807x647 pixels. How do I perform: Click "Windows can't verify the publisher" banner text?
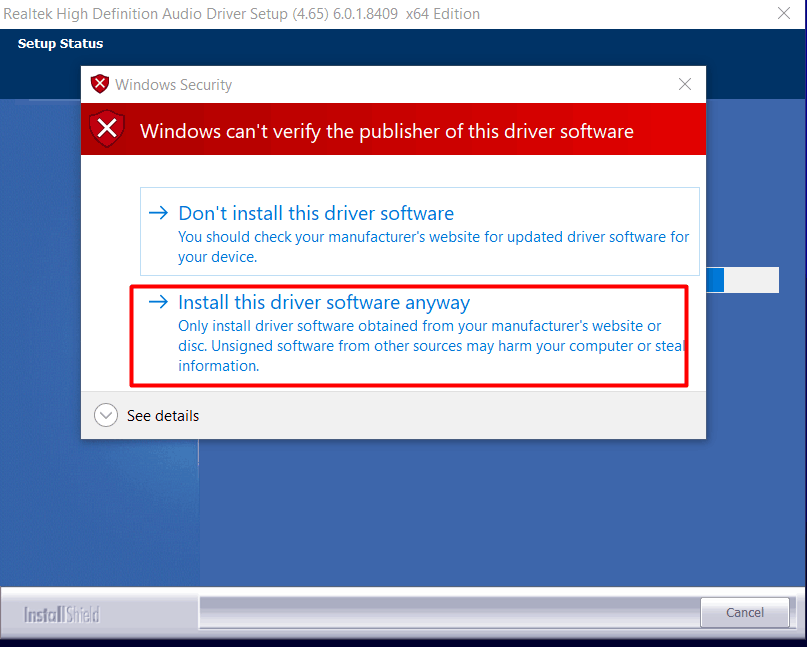click(387, 131)
